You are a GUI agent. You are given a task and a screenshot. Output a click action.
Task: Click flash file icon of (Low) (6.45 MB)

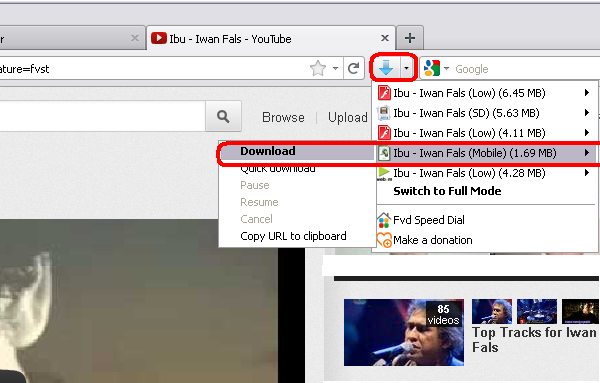(384, 93)
